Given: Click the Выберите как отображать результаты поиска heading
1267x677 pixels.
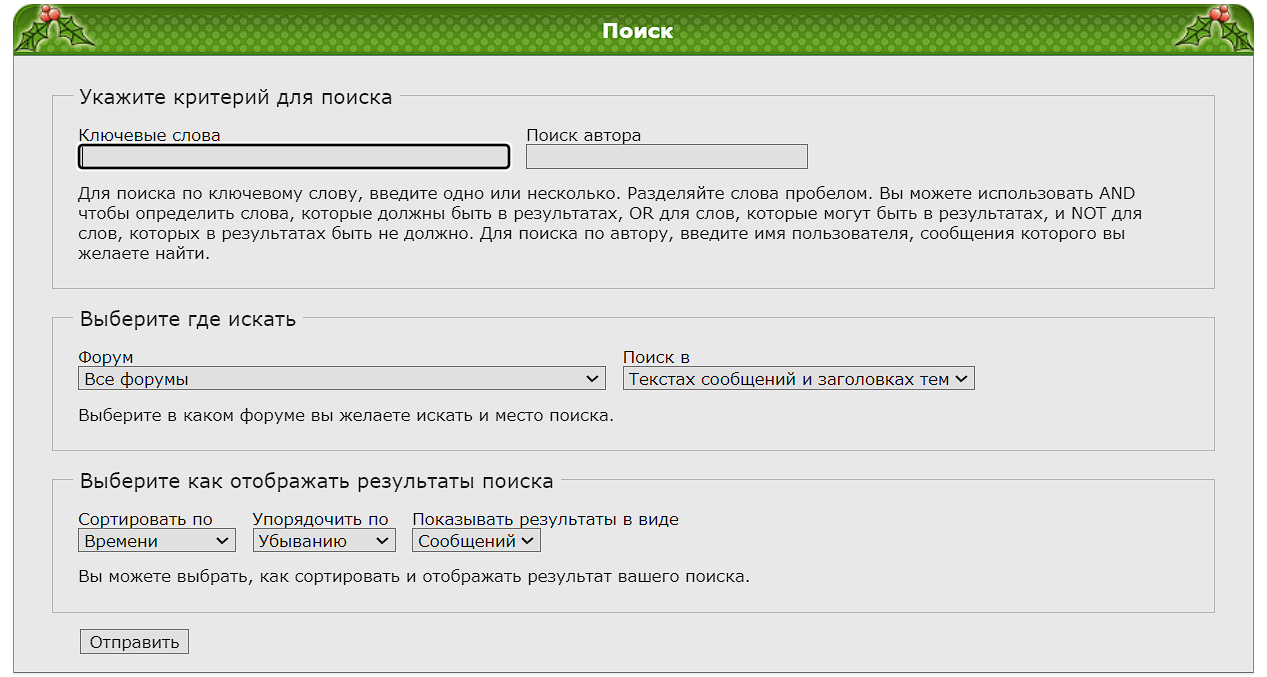Looking at the screenshot, I should [x=316, y=481].
